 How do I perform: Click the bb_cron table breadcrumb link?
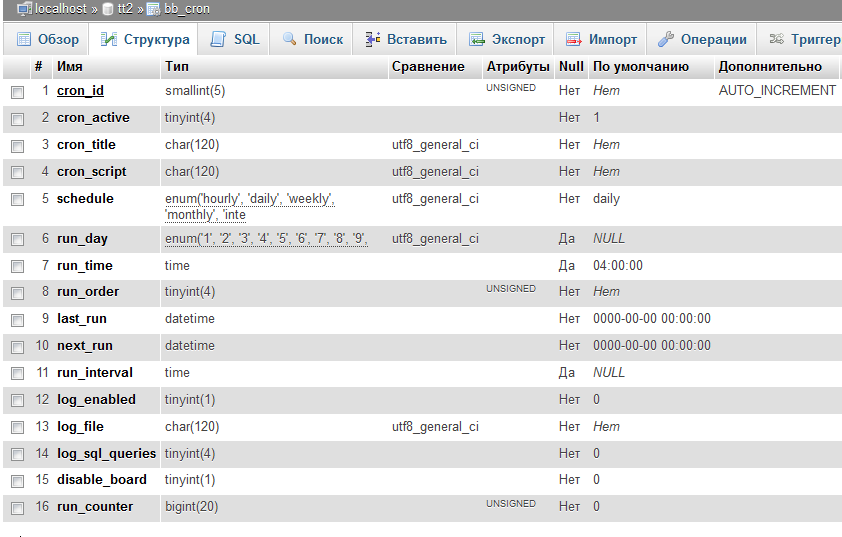189,8
